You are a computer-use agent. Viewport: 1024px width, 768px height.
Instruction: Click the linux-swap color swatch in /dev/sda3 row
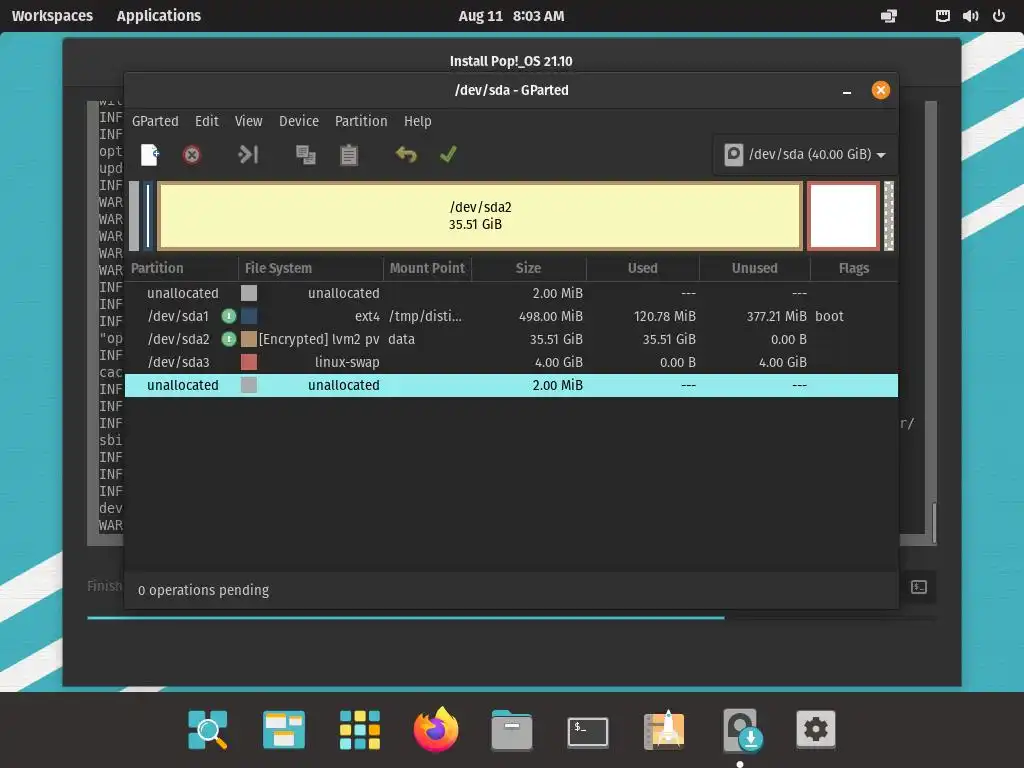(x=249, y=362)
